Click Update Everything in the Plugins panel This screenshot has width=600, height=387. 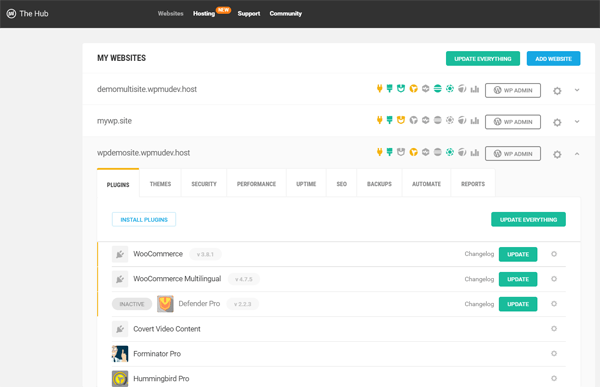pyautogui.click(x=528, y=219)
